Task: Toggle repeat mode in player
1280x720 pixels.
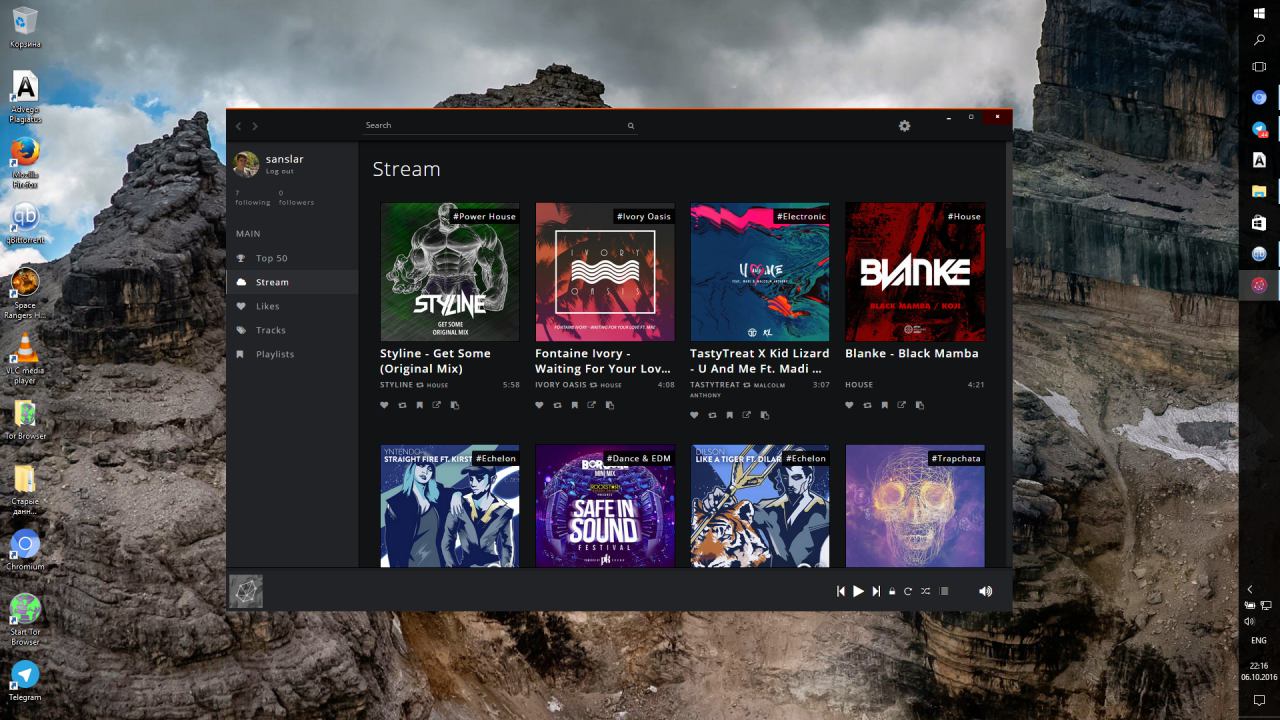Action: coord(908,591)
